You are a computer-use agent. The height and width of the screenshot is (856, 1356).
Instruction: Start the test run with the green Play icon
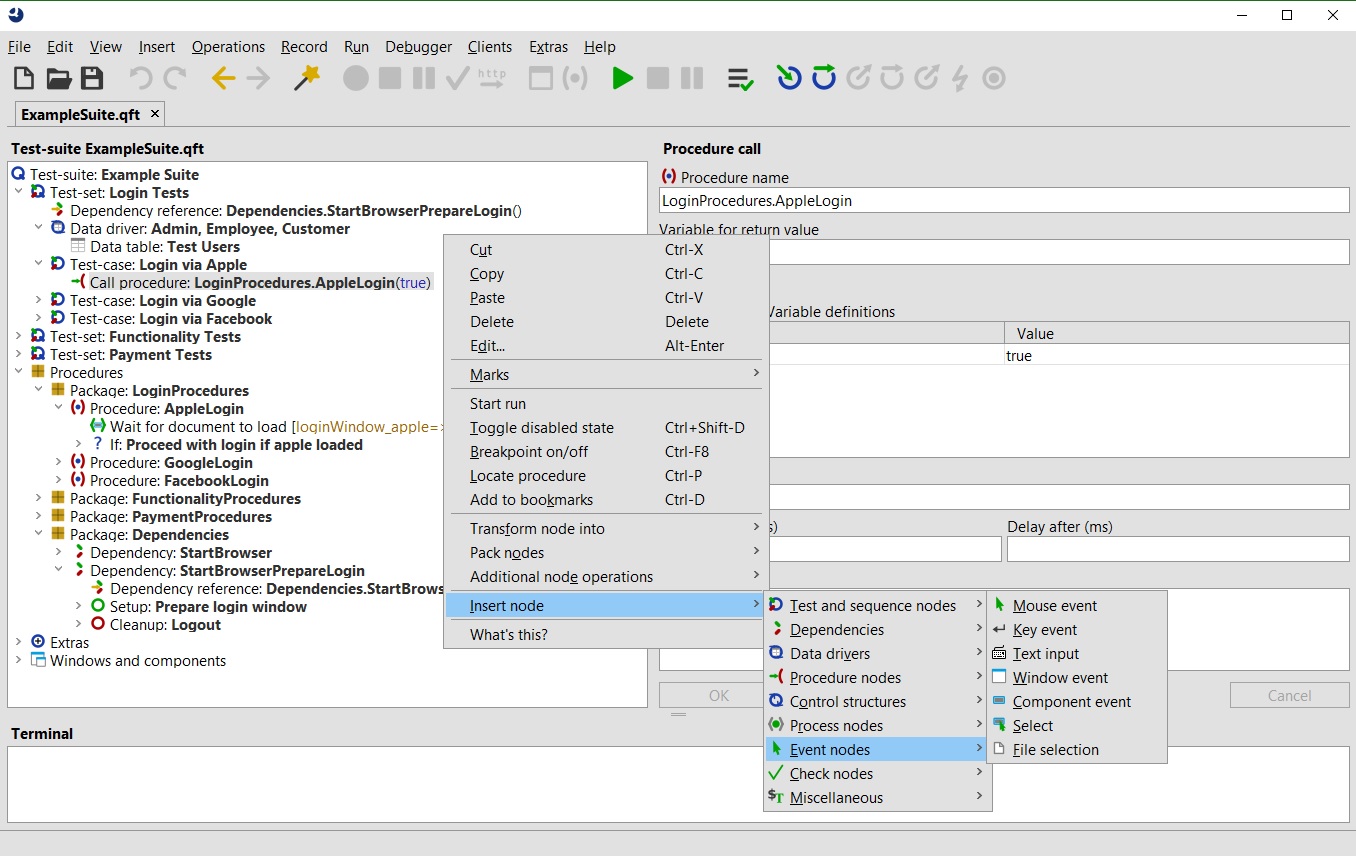tap(622, 77)
